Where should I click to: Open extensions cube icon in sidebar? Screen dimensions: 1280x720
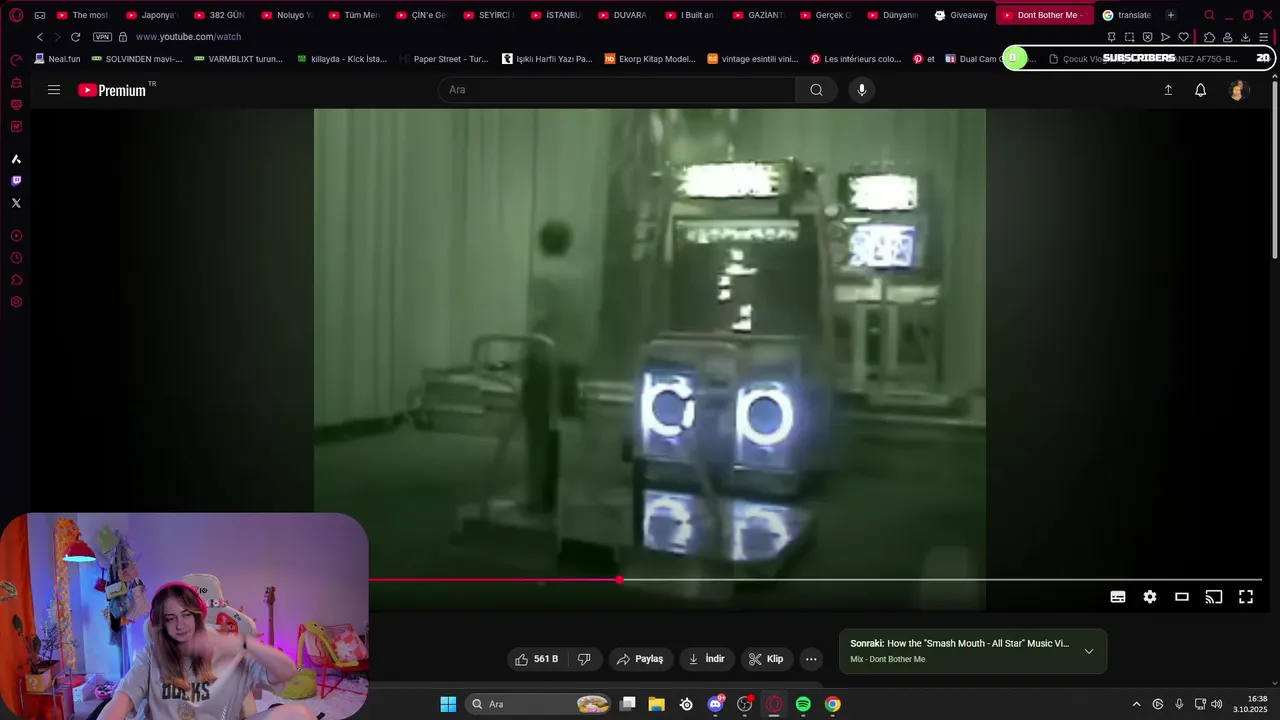[16, 280]
